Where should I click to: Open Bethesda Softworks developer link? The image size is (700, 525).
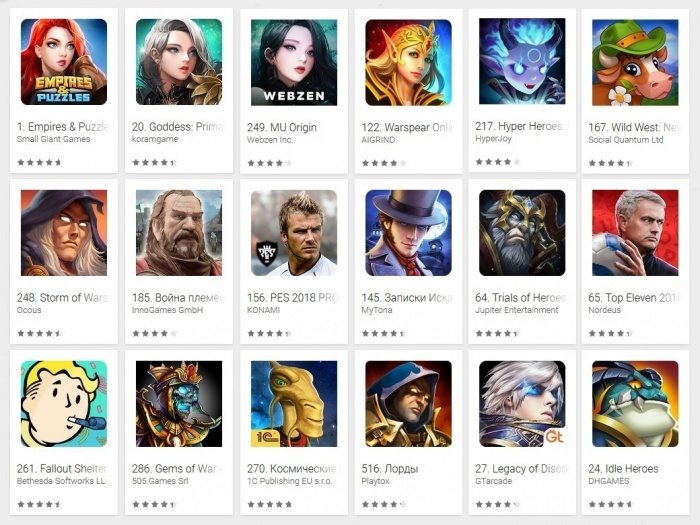(61, 481)
